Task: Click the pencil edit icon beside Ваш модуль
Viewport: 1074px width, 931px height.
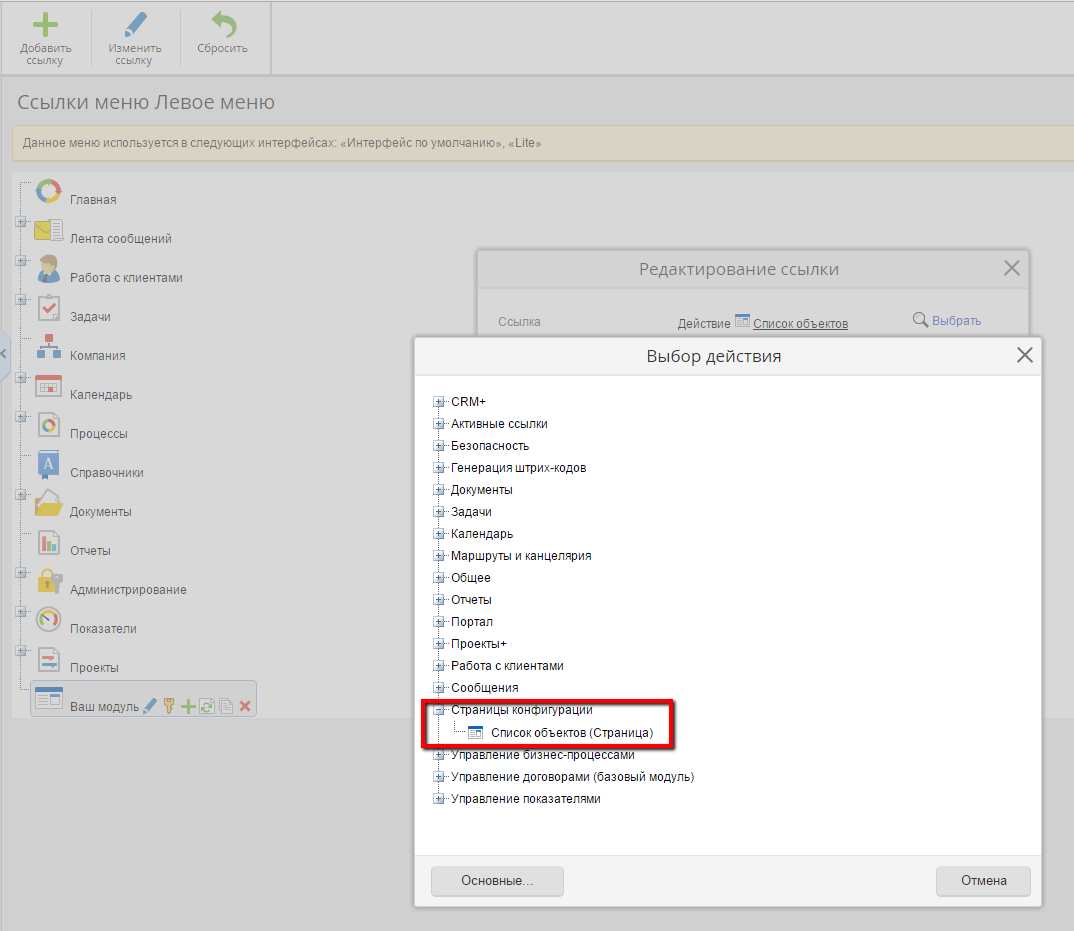Action: tap(150, 706)
